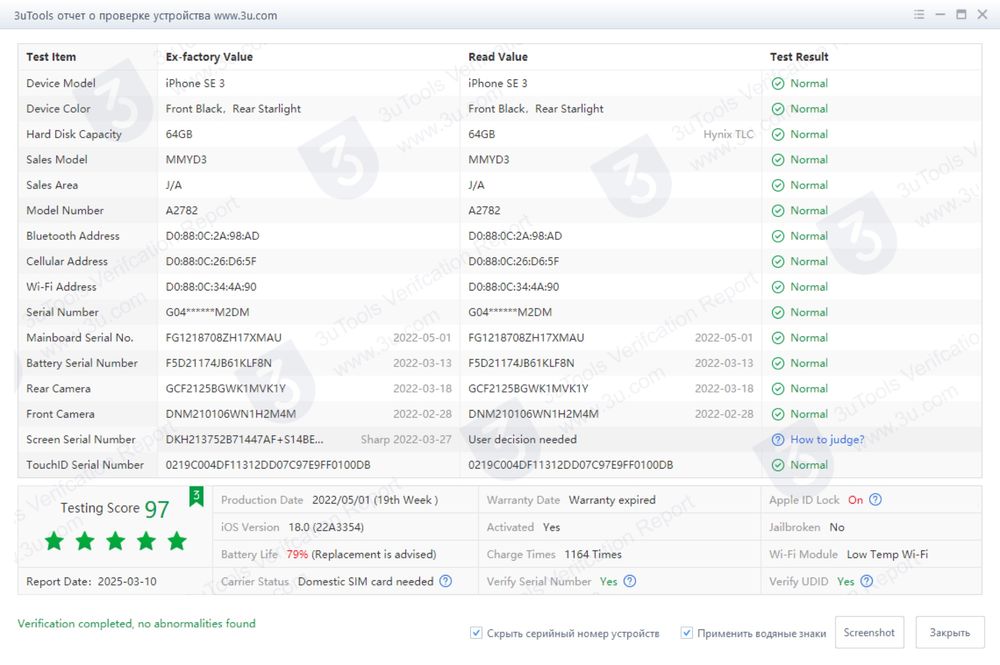Click the list menu icon in the title bar
Image resolution: width=1000 pixels, height=665 pixels.
[x=919, y=15]
